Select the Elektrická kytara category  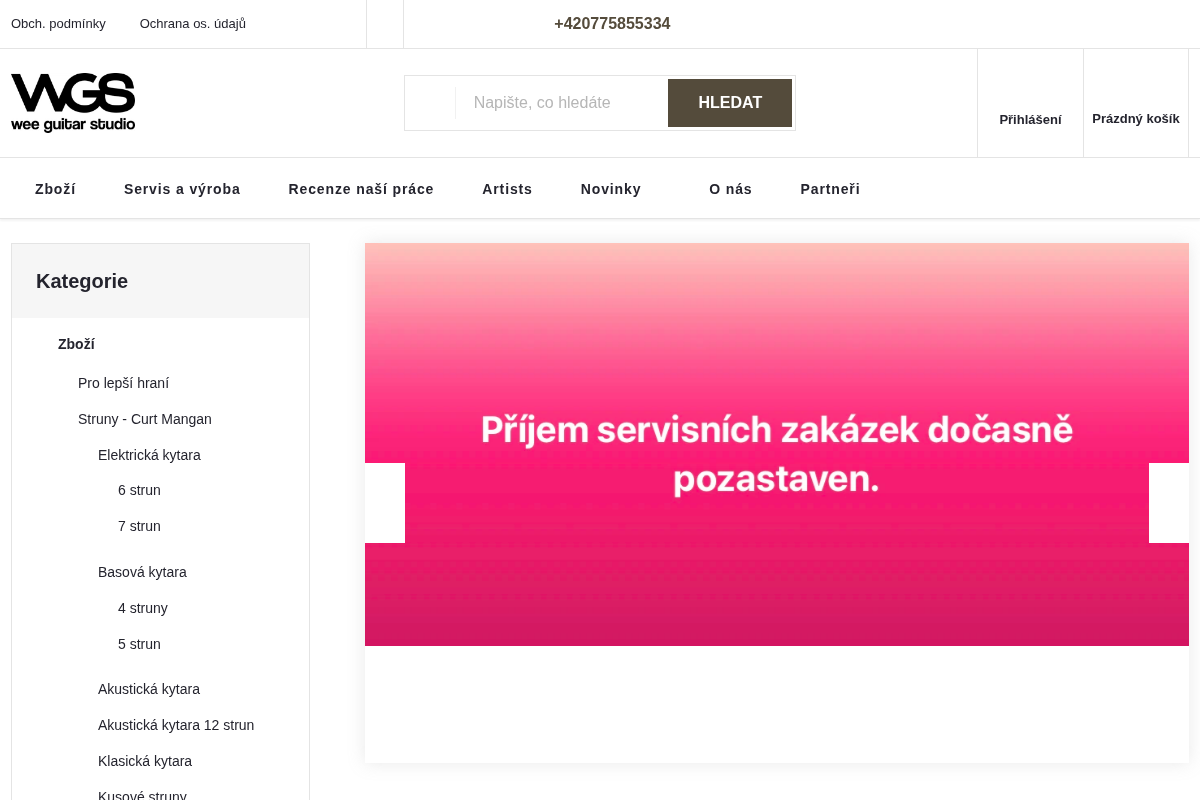[x=149, y=455]
